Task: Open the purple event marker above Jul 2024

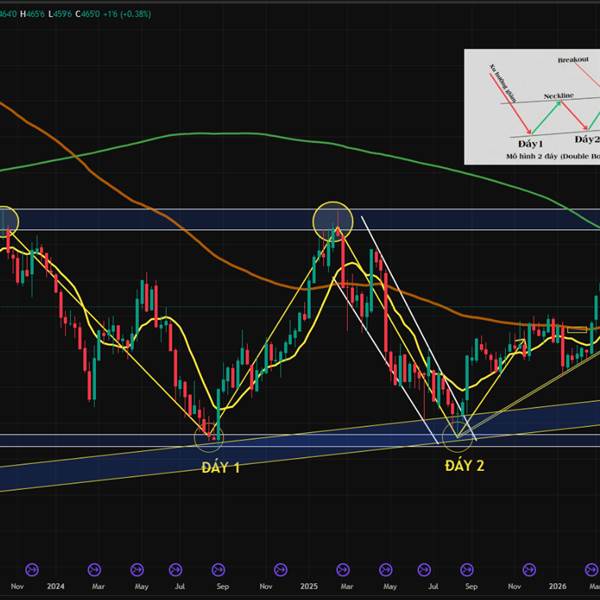Action: [176, 569]
